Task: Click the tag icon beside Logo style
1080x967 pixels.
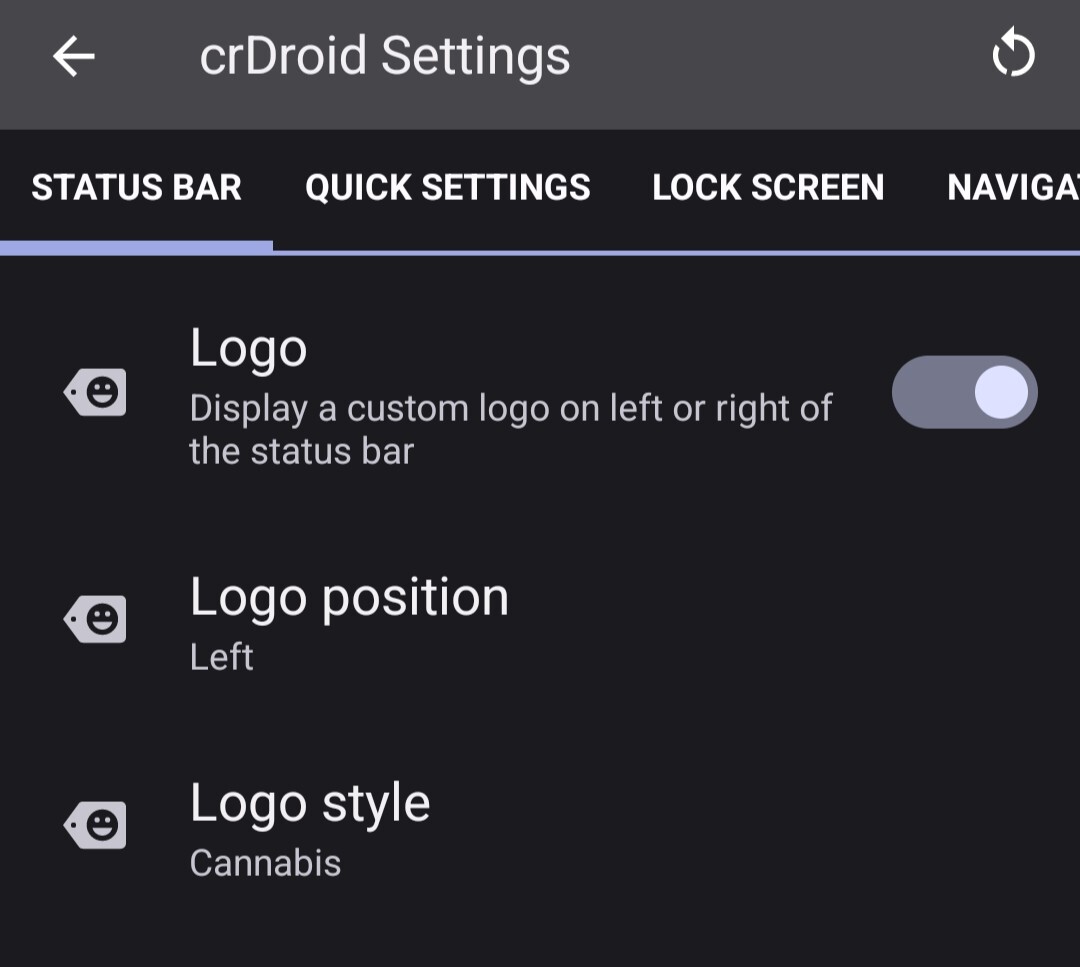Action: (x=95, y=824)
